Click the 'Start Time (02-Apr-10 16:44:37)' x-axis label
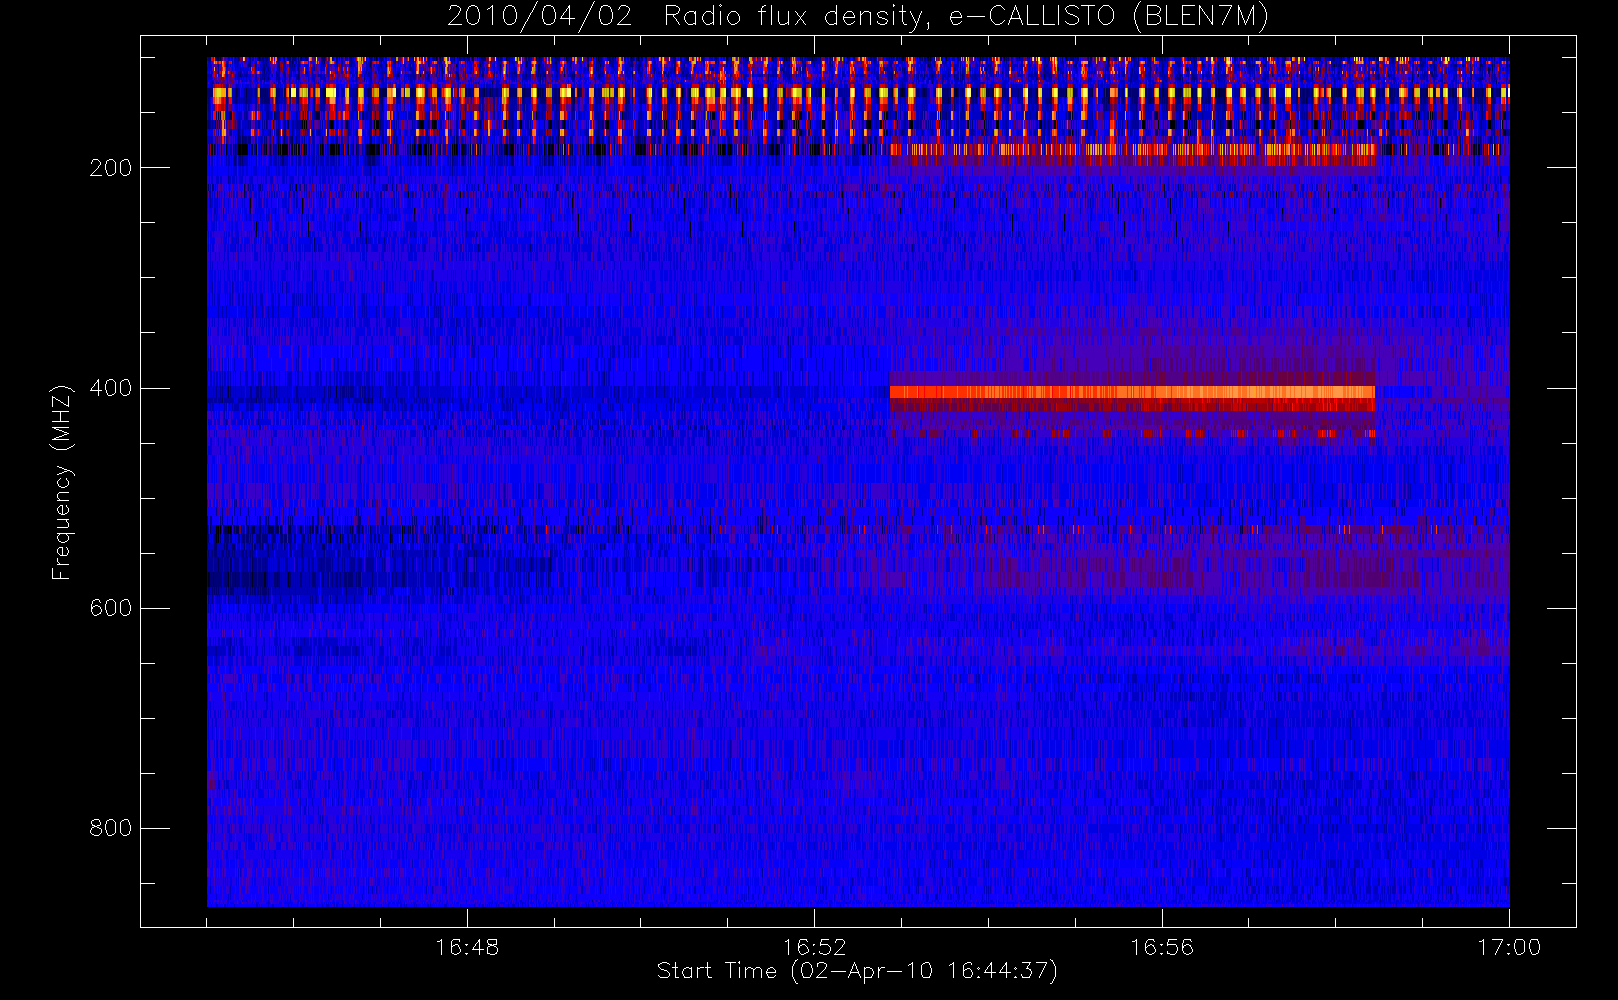The height and width of the screenshot is (1000, 1618). (857, 971)
